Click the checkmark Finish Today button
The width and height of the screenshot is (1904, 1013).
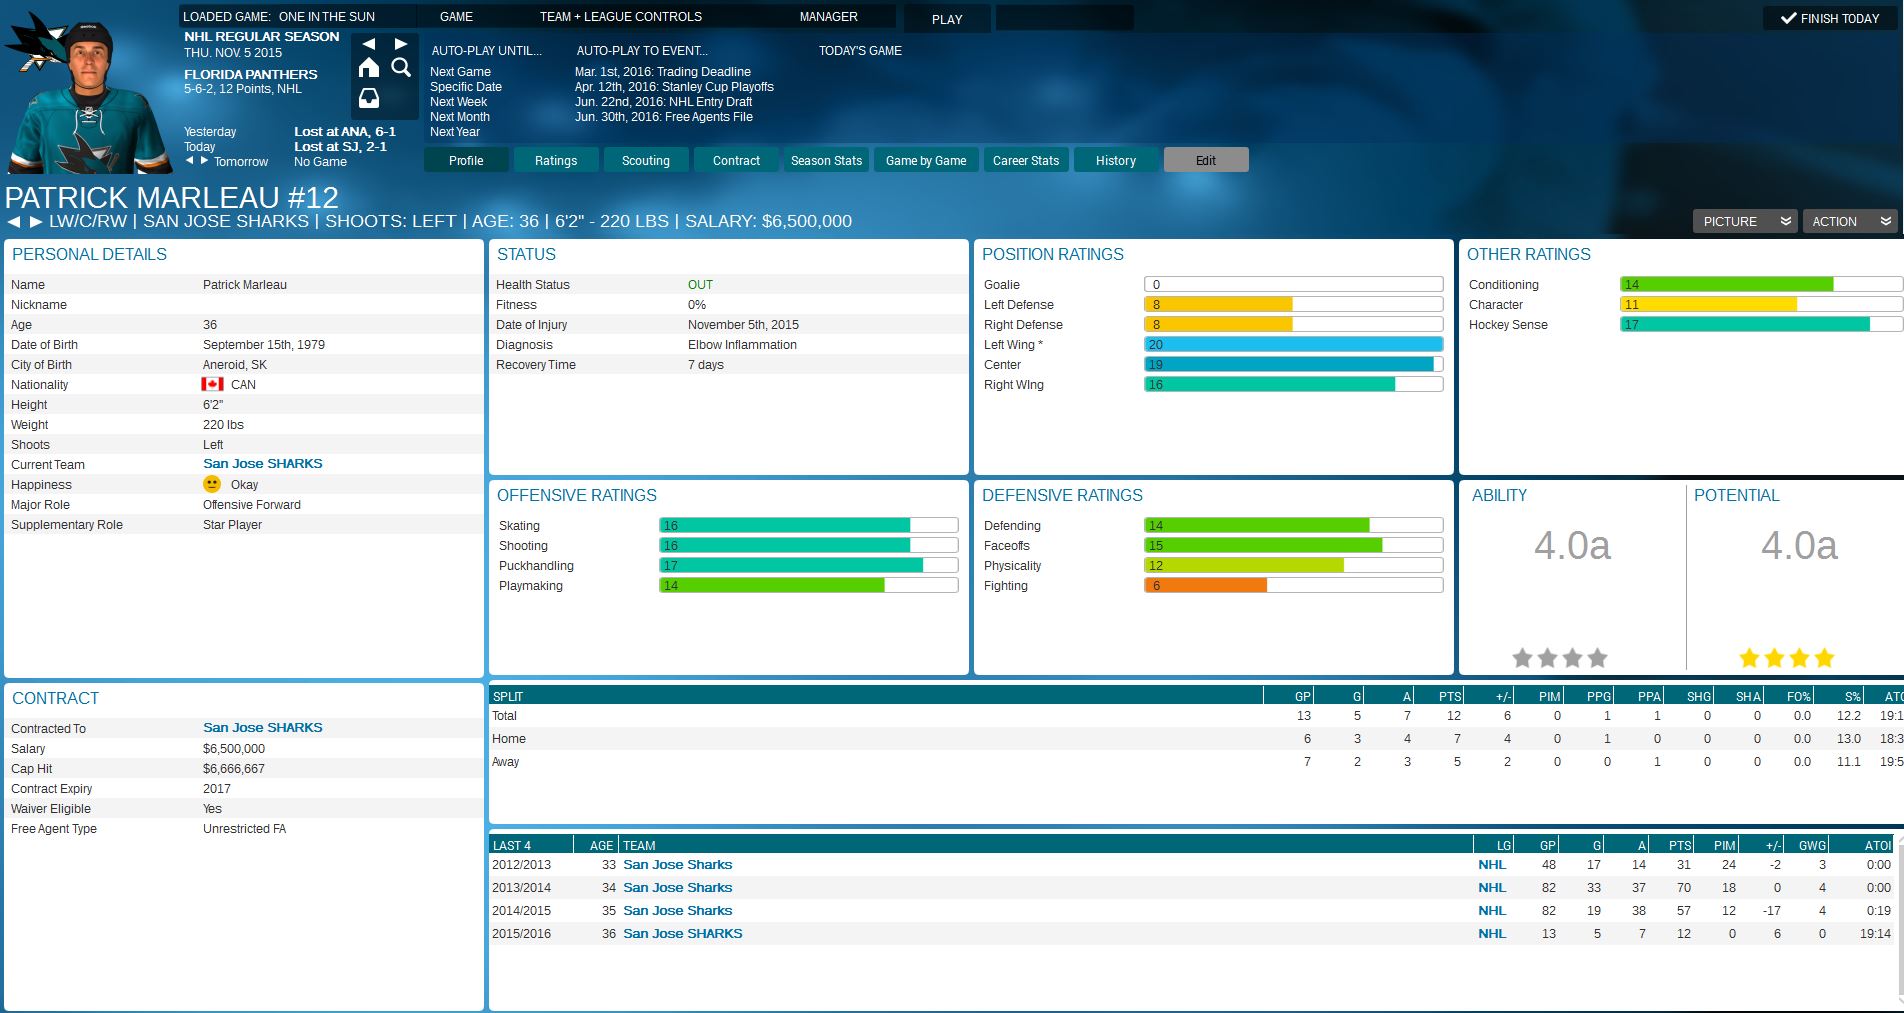pyautogui.click(x=1829, y=18)
